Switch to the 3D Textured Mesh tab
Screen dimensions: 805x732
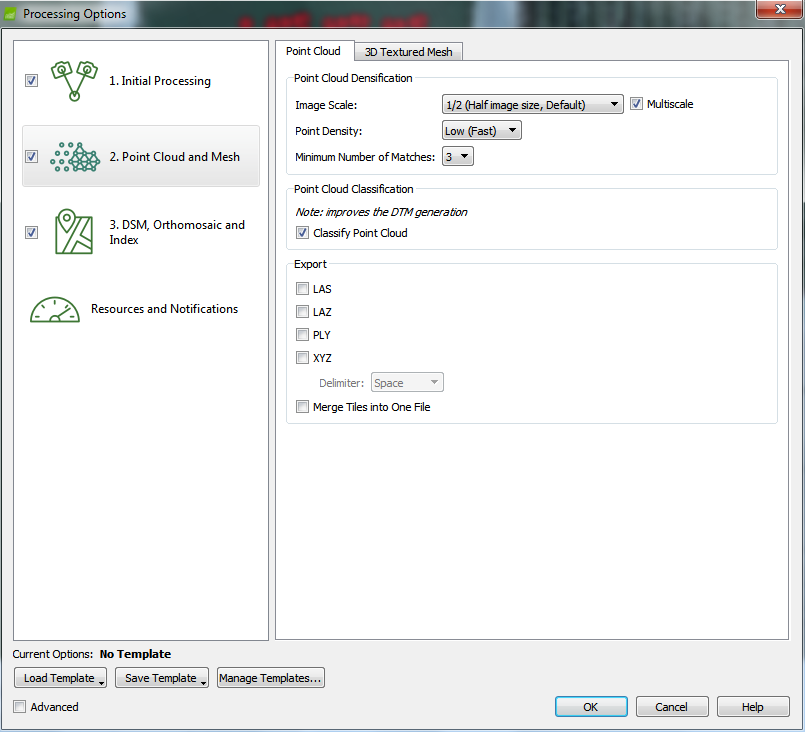coord(409,52)
